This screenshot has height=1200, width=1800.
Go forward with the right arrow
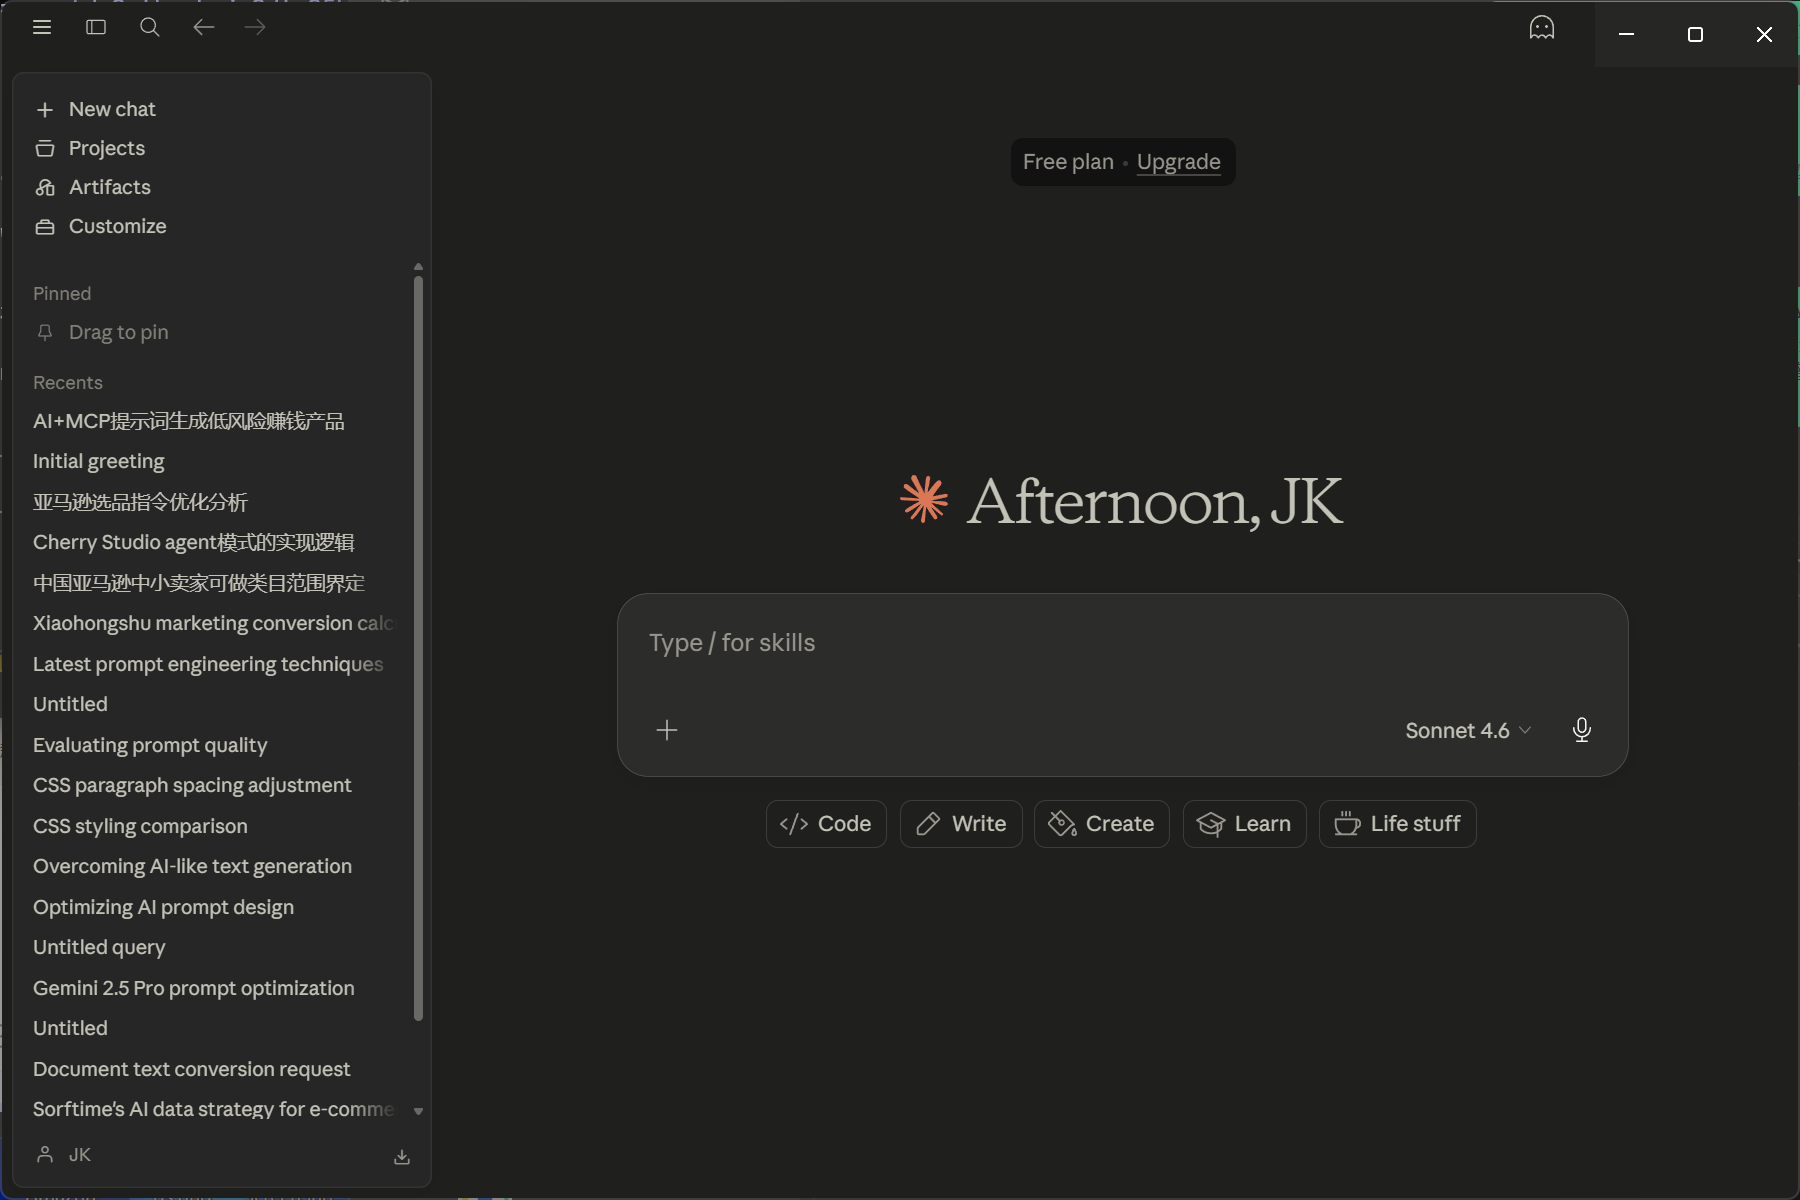point(256,28)
